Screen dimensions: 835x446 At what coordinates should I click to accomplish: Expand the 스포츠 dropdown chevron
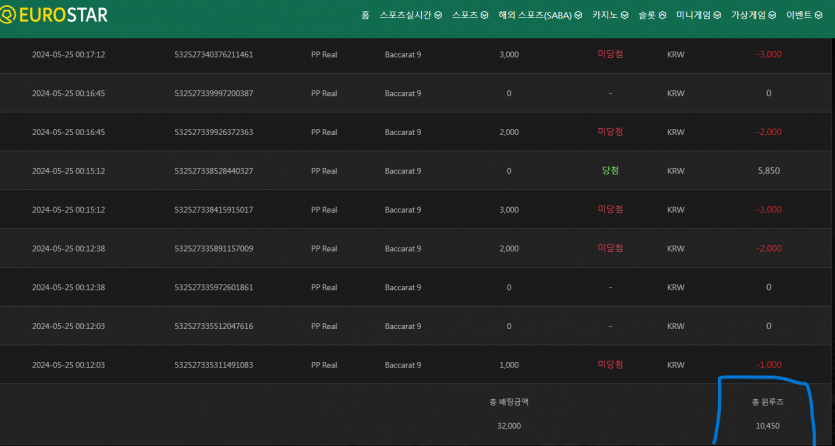[x=485, y=15]
